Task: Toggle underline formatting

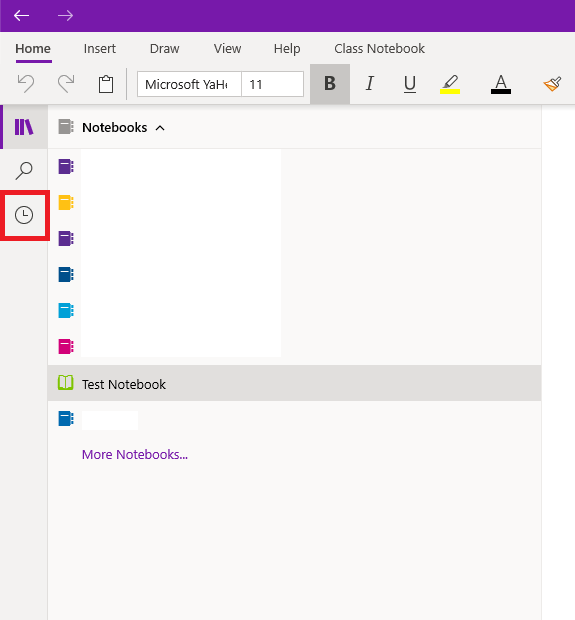Action: point(410,84)
